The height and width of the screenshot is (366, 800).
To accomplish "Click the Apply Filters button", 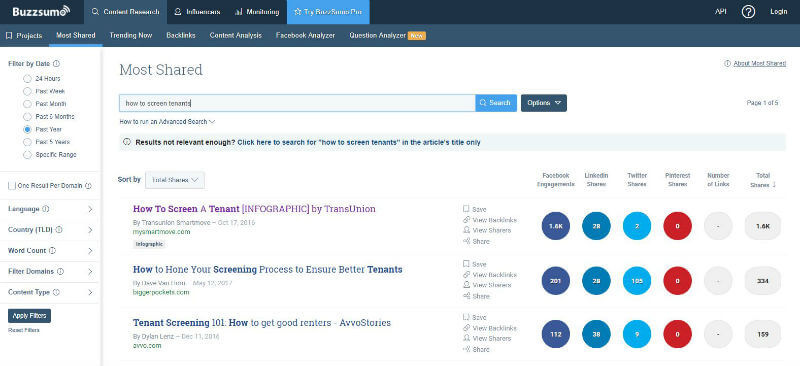I will tap(30, 316).
